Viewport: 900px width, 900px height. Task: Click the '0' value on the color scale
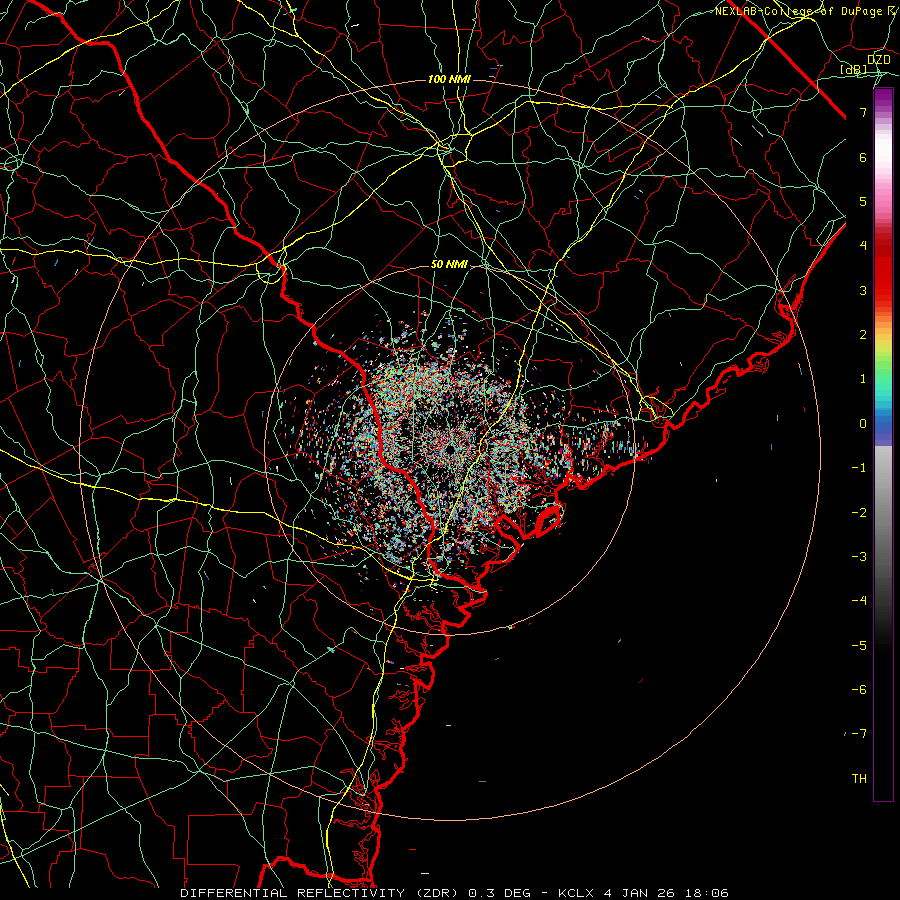(x=863, y=424)
